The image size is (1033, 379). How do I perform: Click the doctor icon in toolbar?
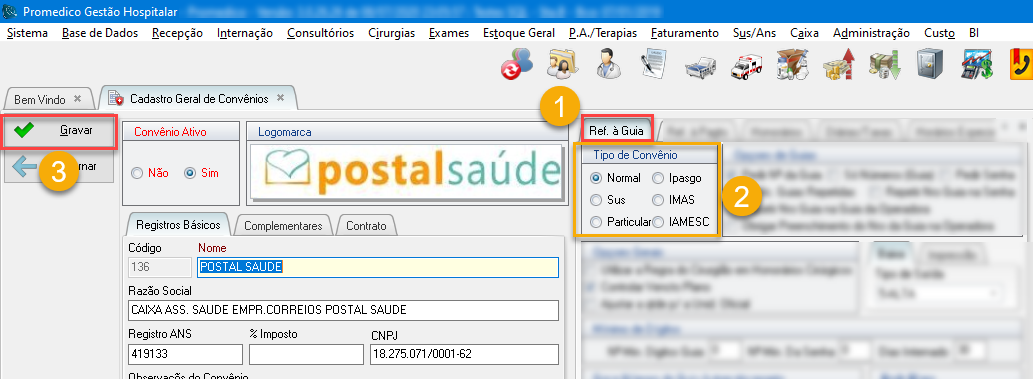(x=608, y=65)
